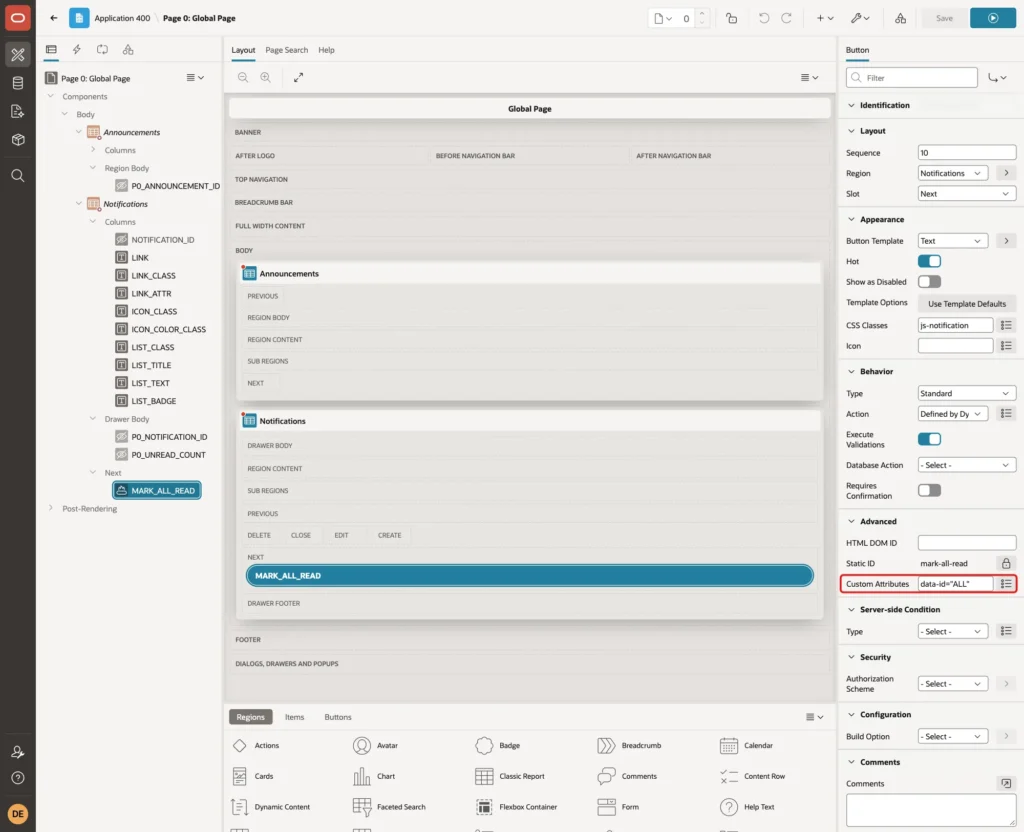Expand Post-Rendering tree node
This screenshot has width=1024, height=832.
pyautogui.click(x=51, y=508)
